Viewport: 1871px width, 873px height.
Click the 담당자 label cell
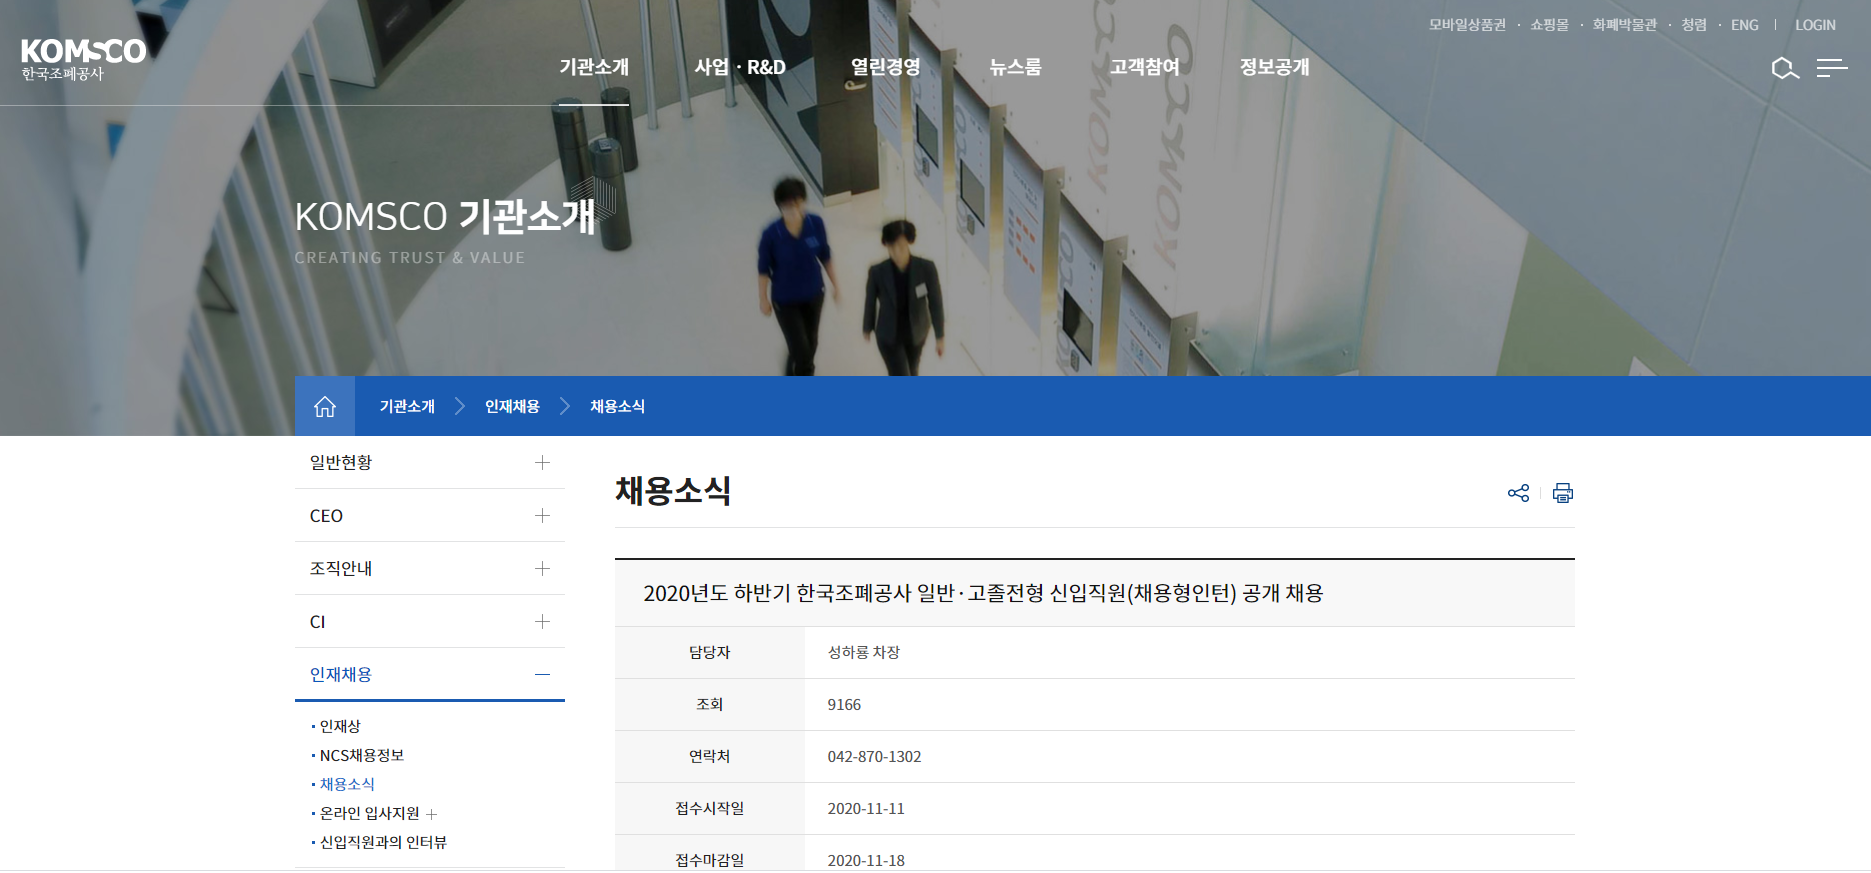coord(709,652)
